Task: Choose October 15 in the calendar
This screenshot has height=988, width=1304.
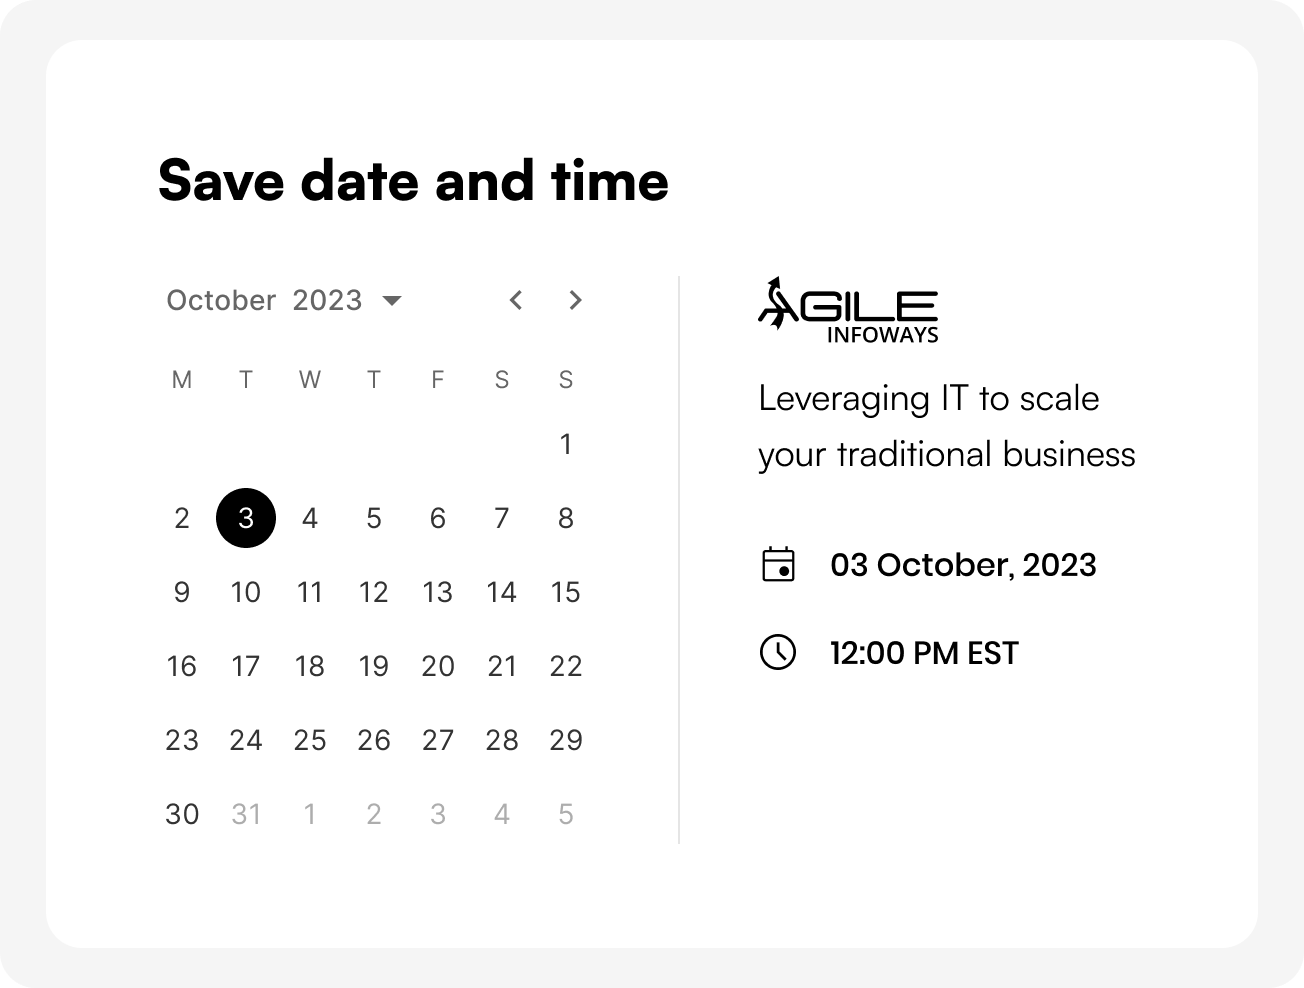Action: pos(566,592)
